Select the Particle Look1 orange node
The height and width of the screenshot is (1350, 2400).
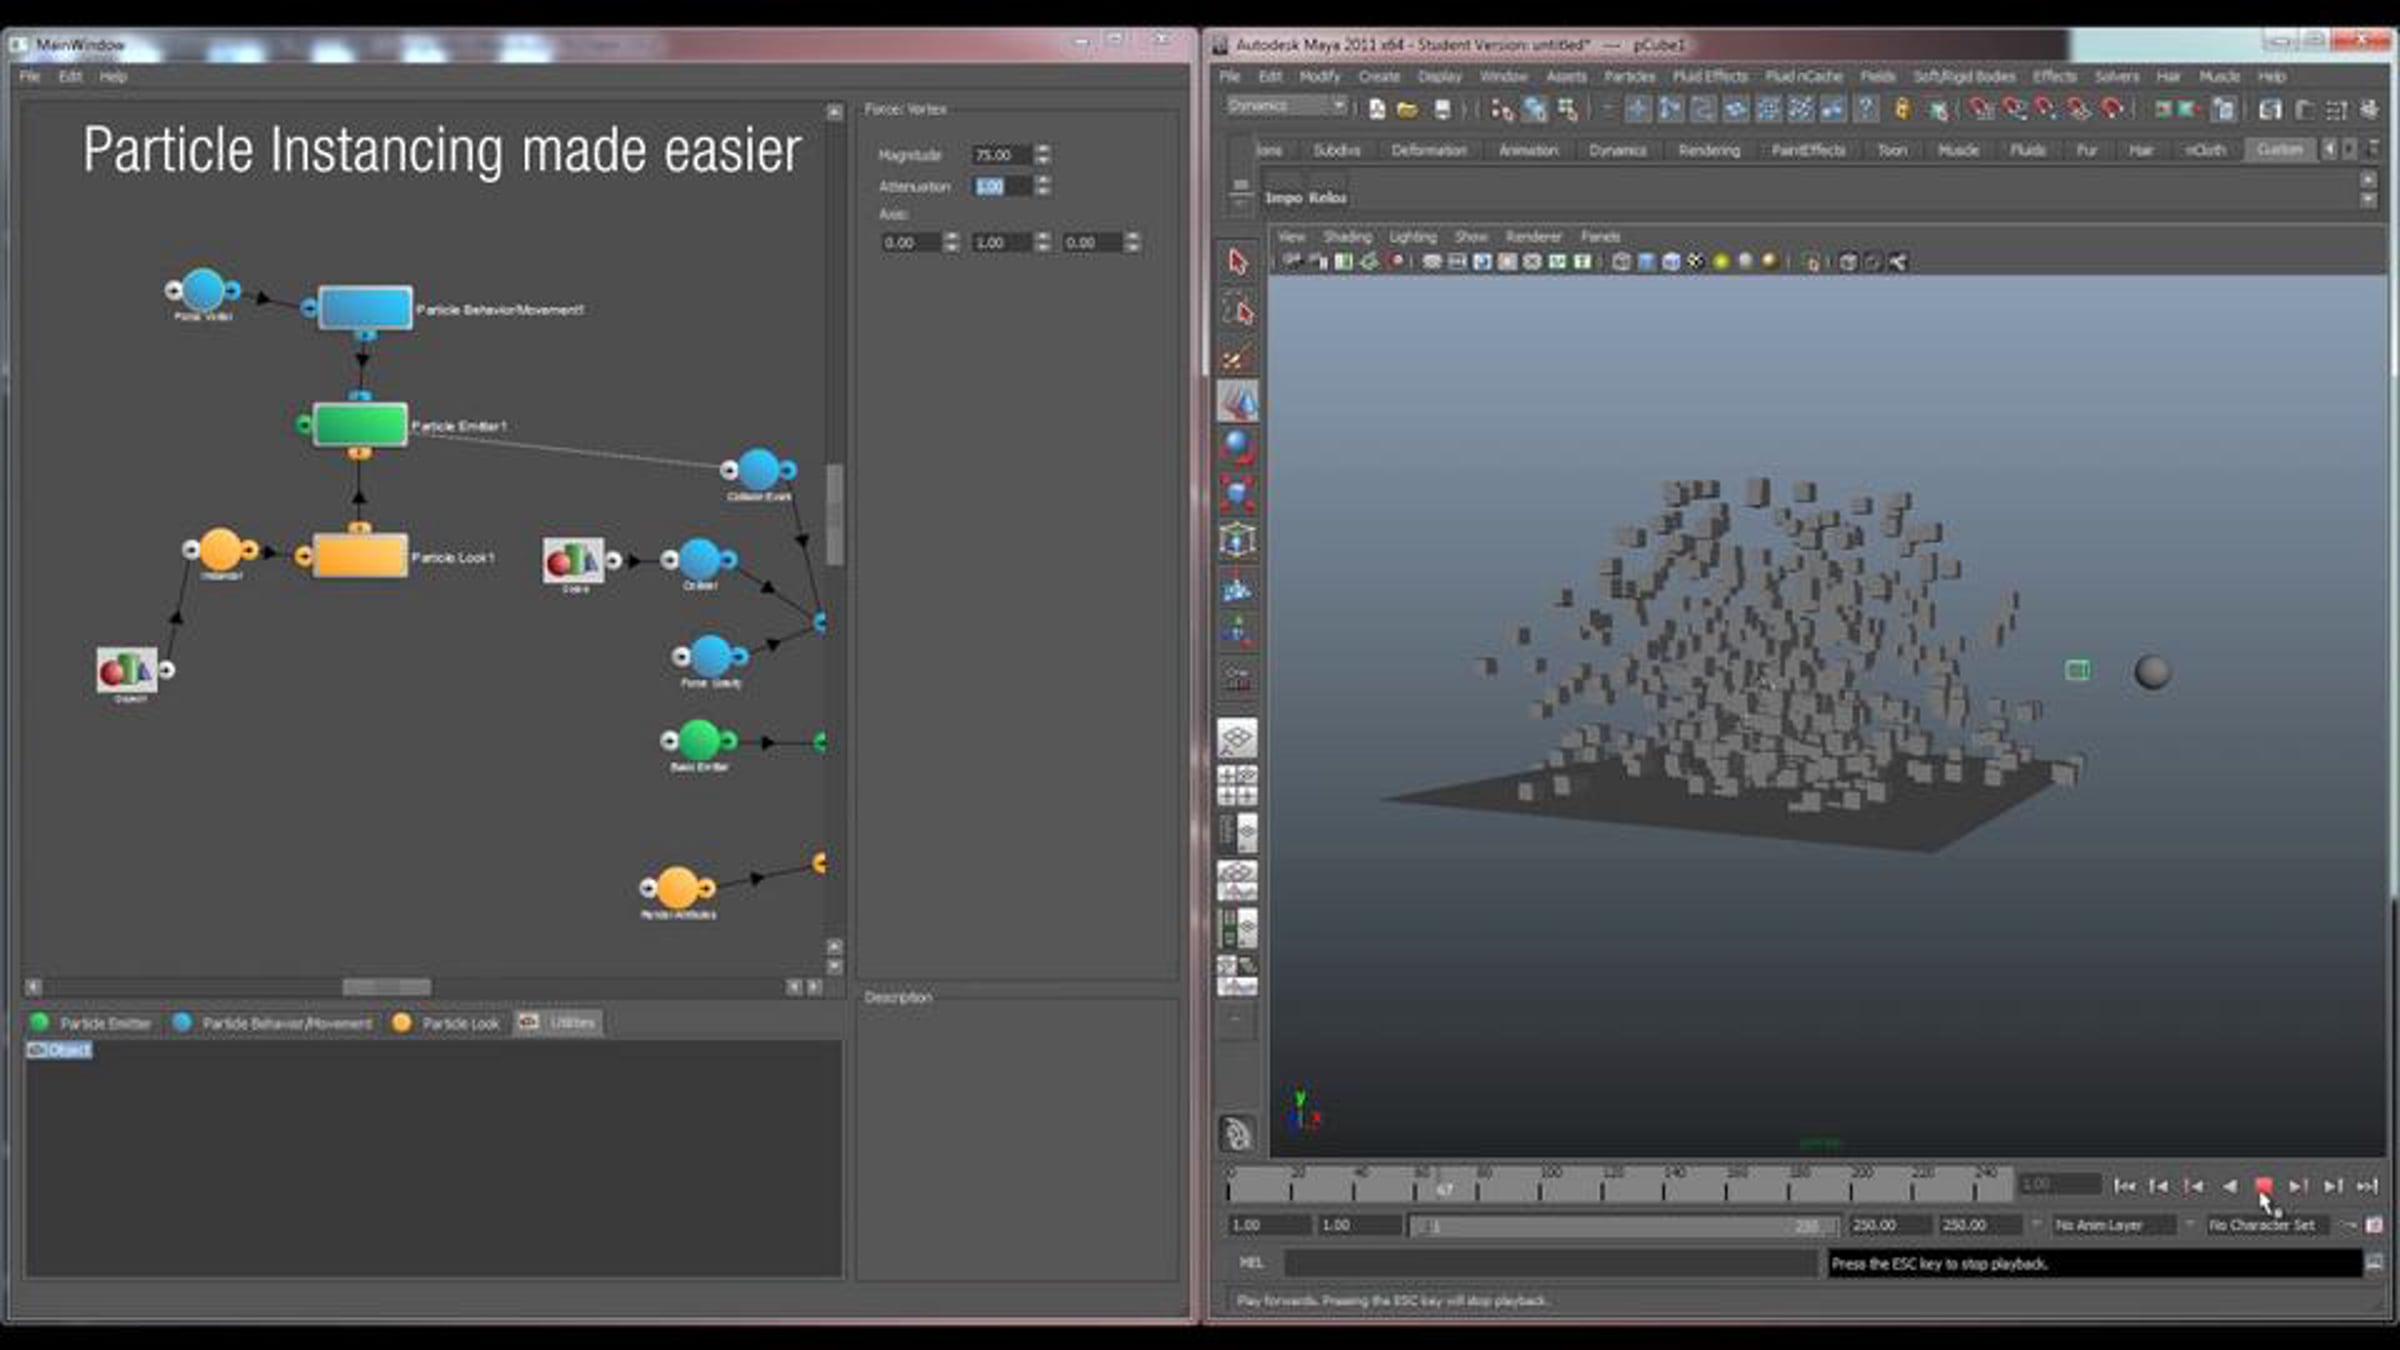point(360,556)
